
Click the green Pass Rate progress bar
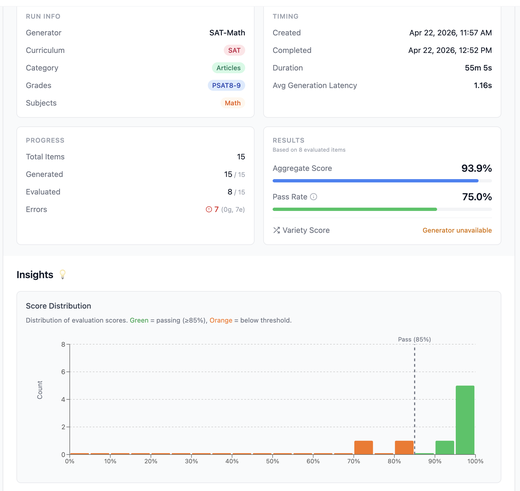point(382,209)
